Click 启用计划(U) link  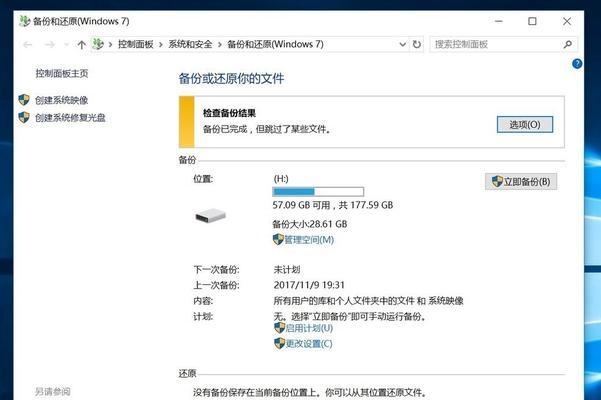coord(309,328)
